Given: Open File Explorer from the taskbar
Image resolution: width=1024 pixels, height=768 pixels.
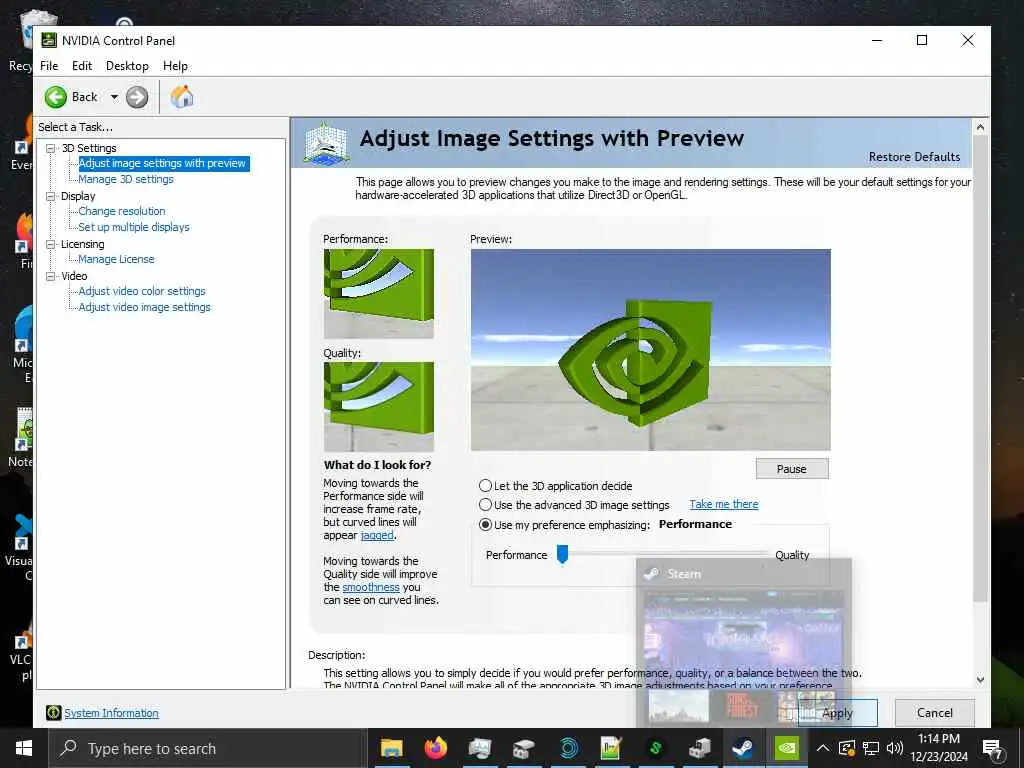Looking at the screenshot, I should pos(391,748).
